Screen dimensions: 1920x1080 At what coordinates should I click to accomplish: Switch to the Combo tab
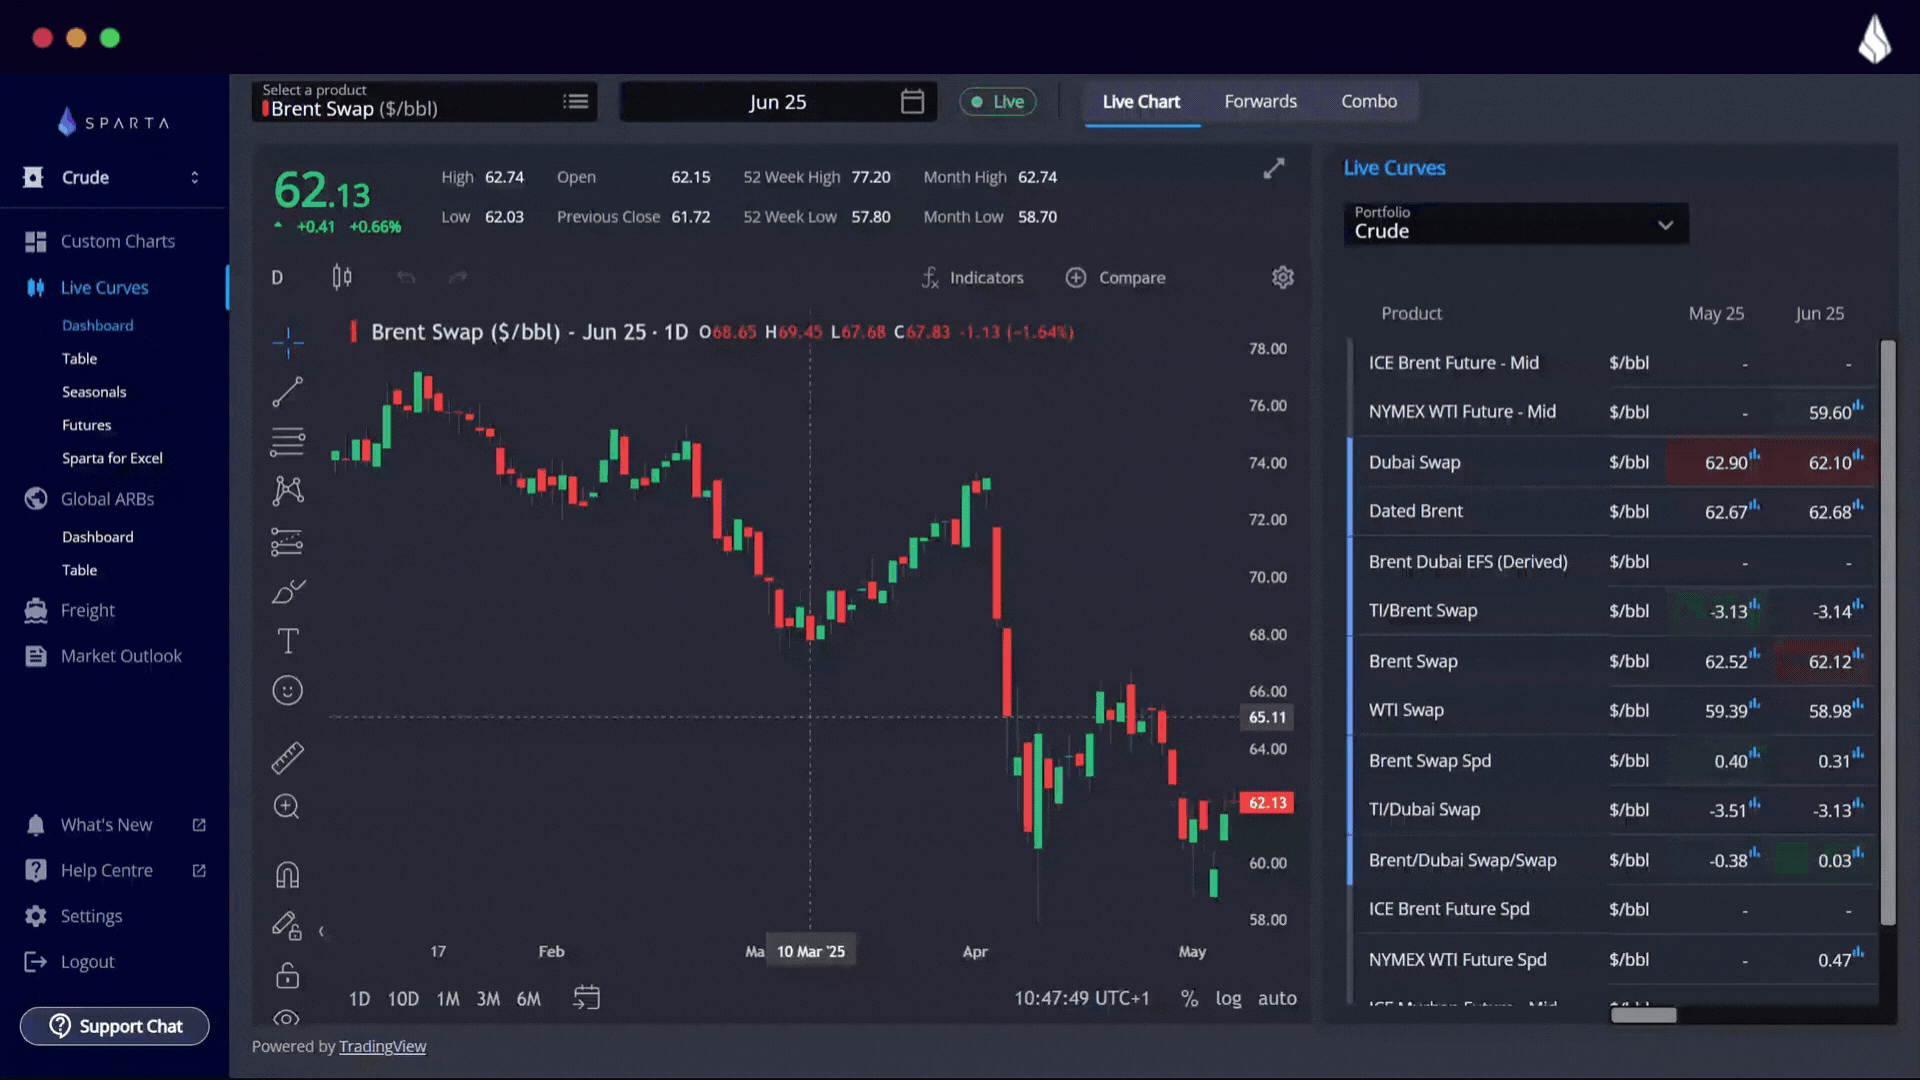pyautogui.click(x=1369, y=102)
